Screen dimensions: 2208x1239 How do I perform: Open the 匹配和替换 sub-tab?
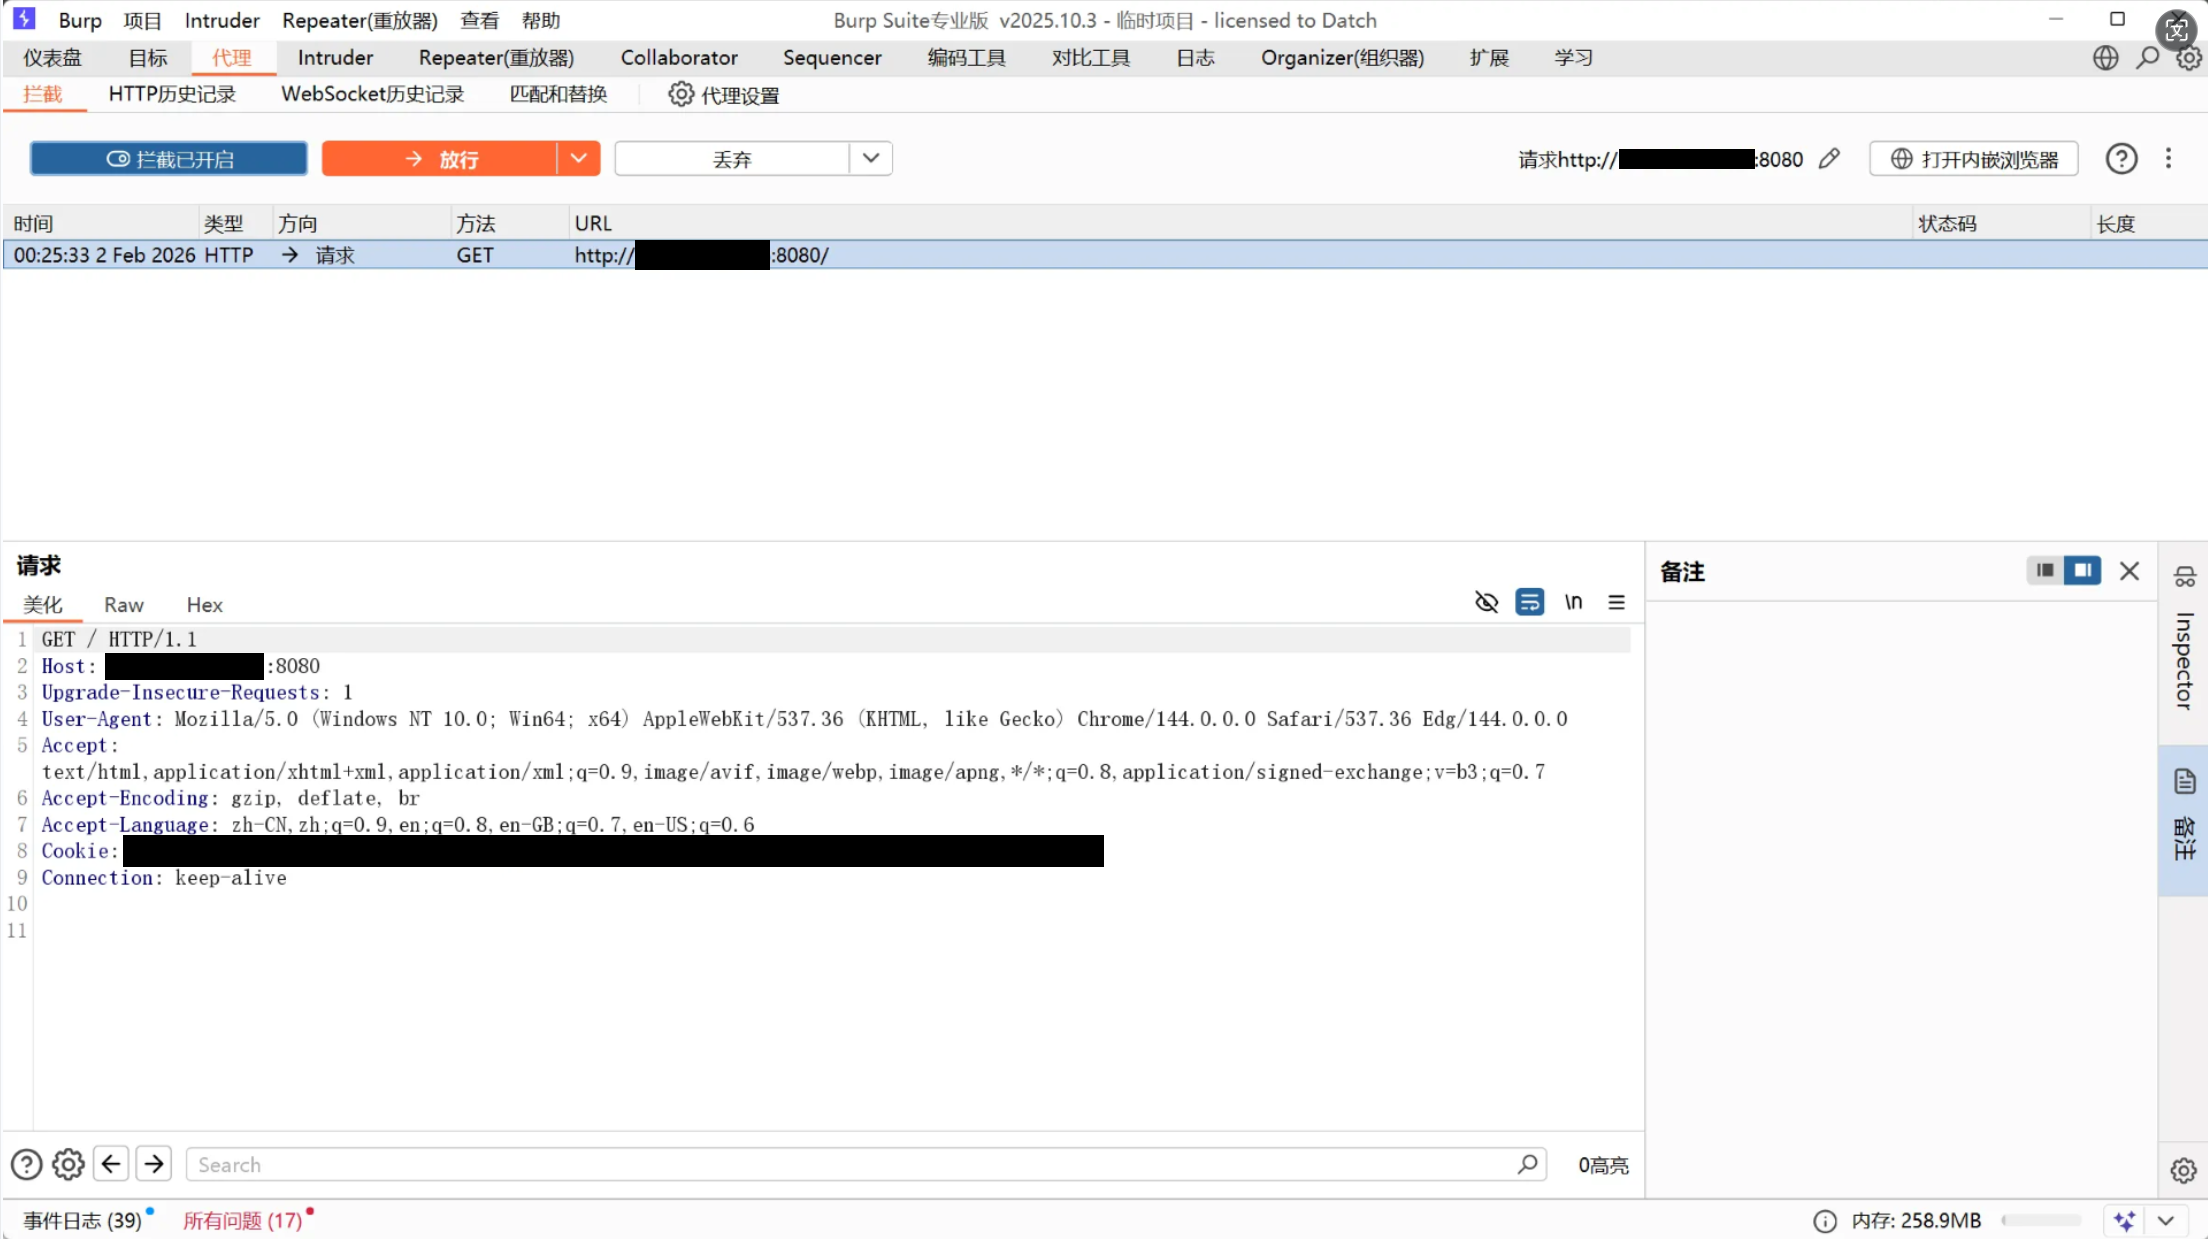point(558,94)
